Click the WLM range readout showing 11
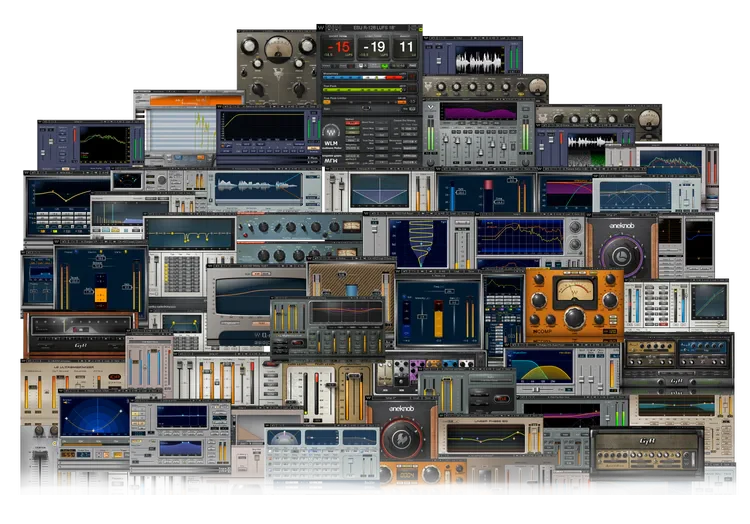The width and height of the screenshot is (750, 524). pos(405,47)
